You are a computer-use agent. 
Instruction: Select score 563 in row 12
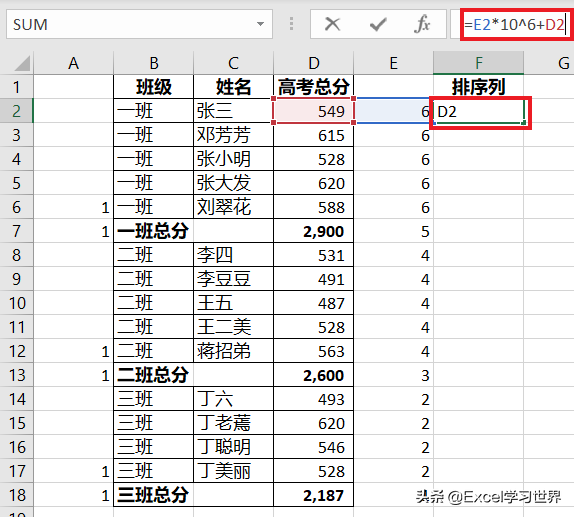pos(313,351)
